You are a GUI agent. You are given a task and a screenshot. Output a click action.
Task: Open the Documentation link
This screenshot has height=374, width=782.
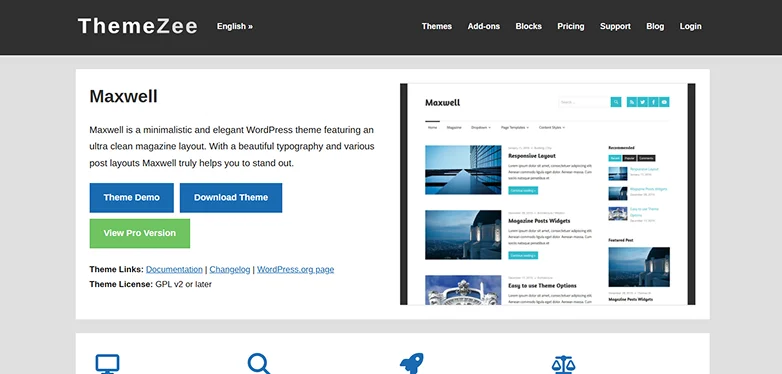(x=174, y=269)
